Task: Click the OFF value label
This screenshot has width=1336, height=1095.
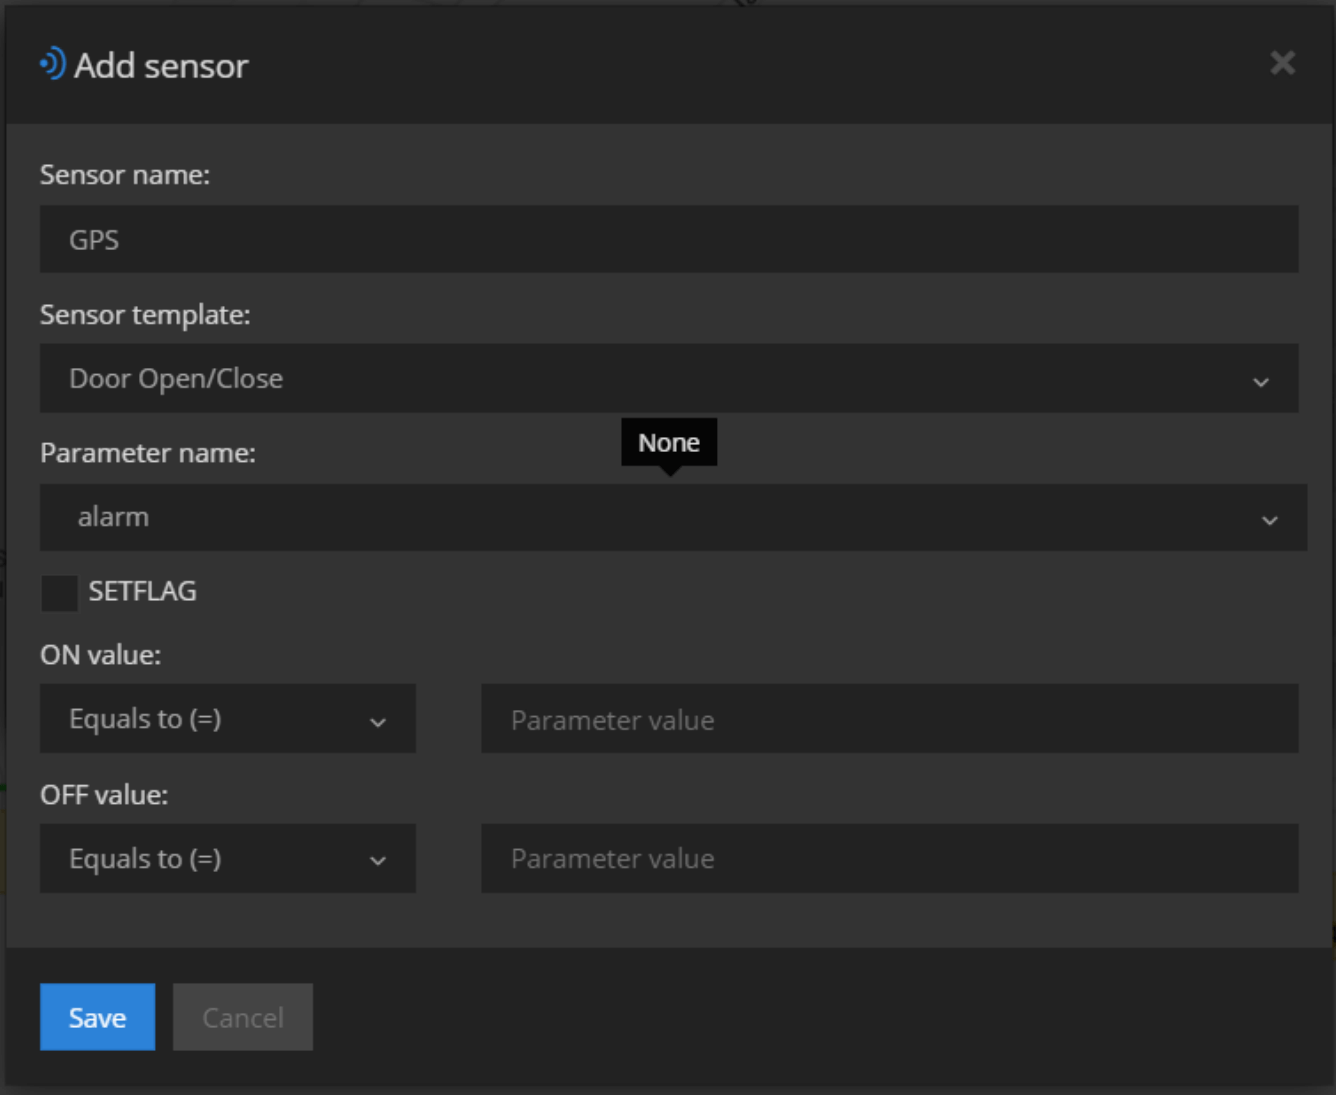Action: tap(104, 795)
